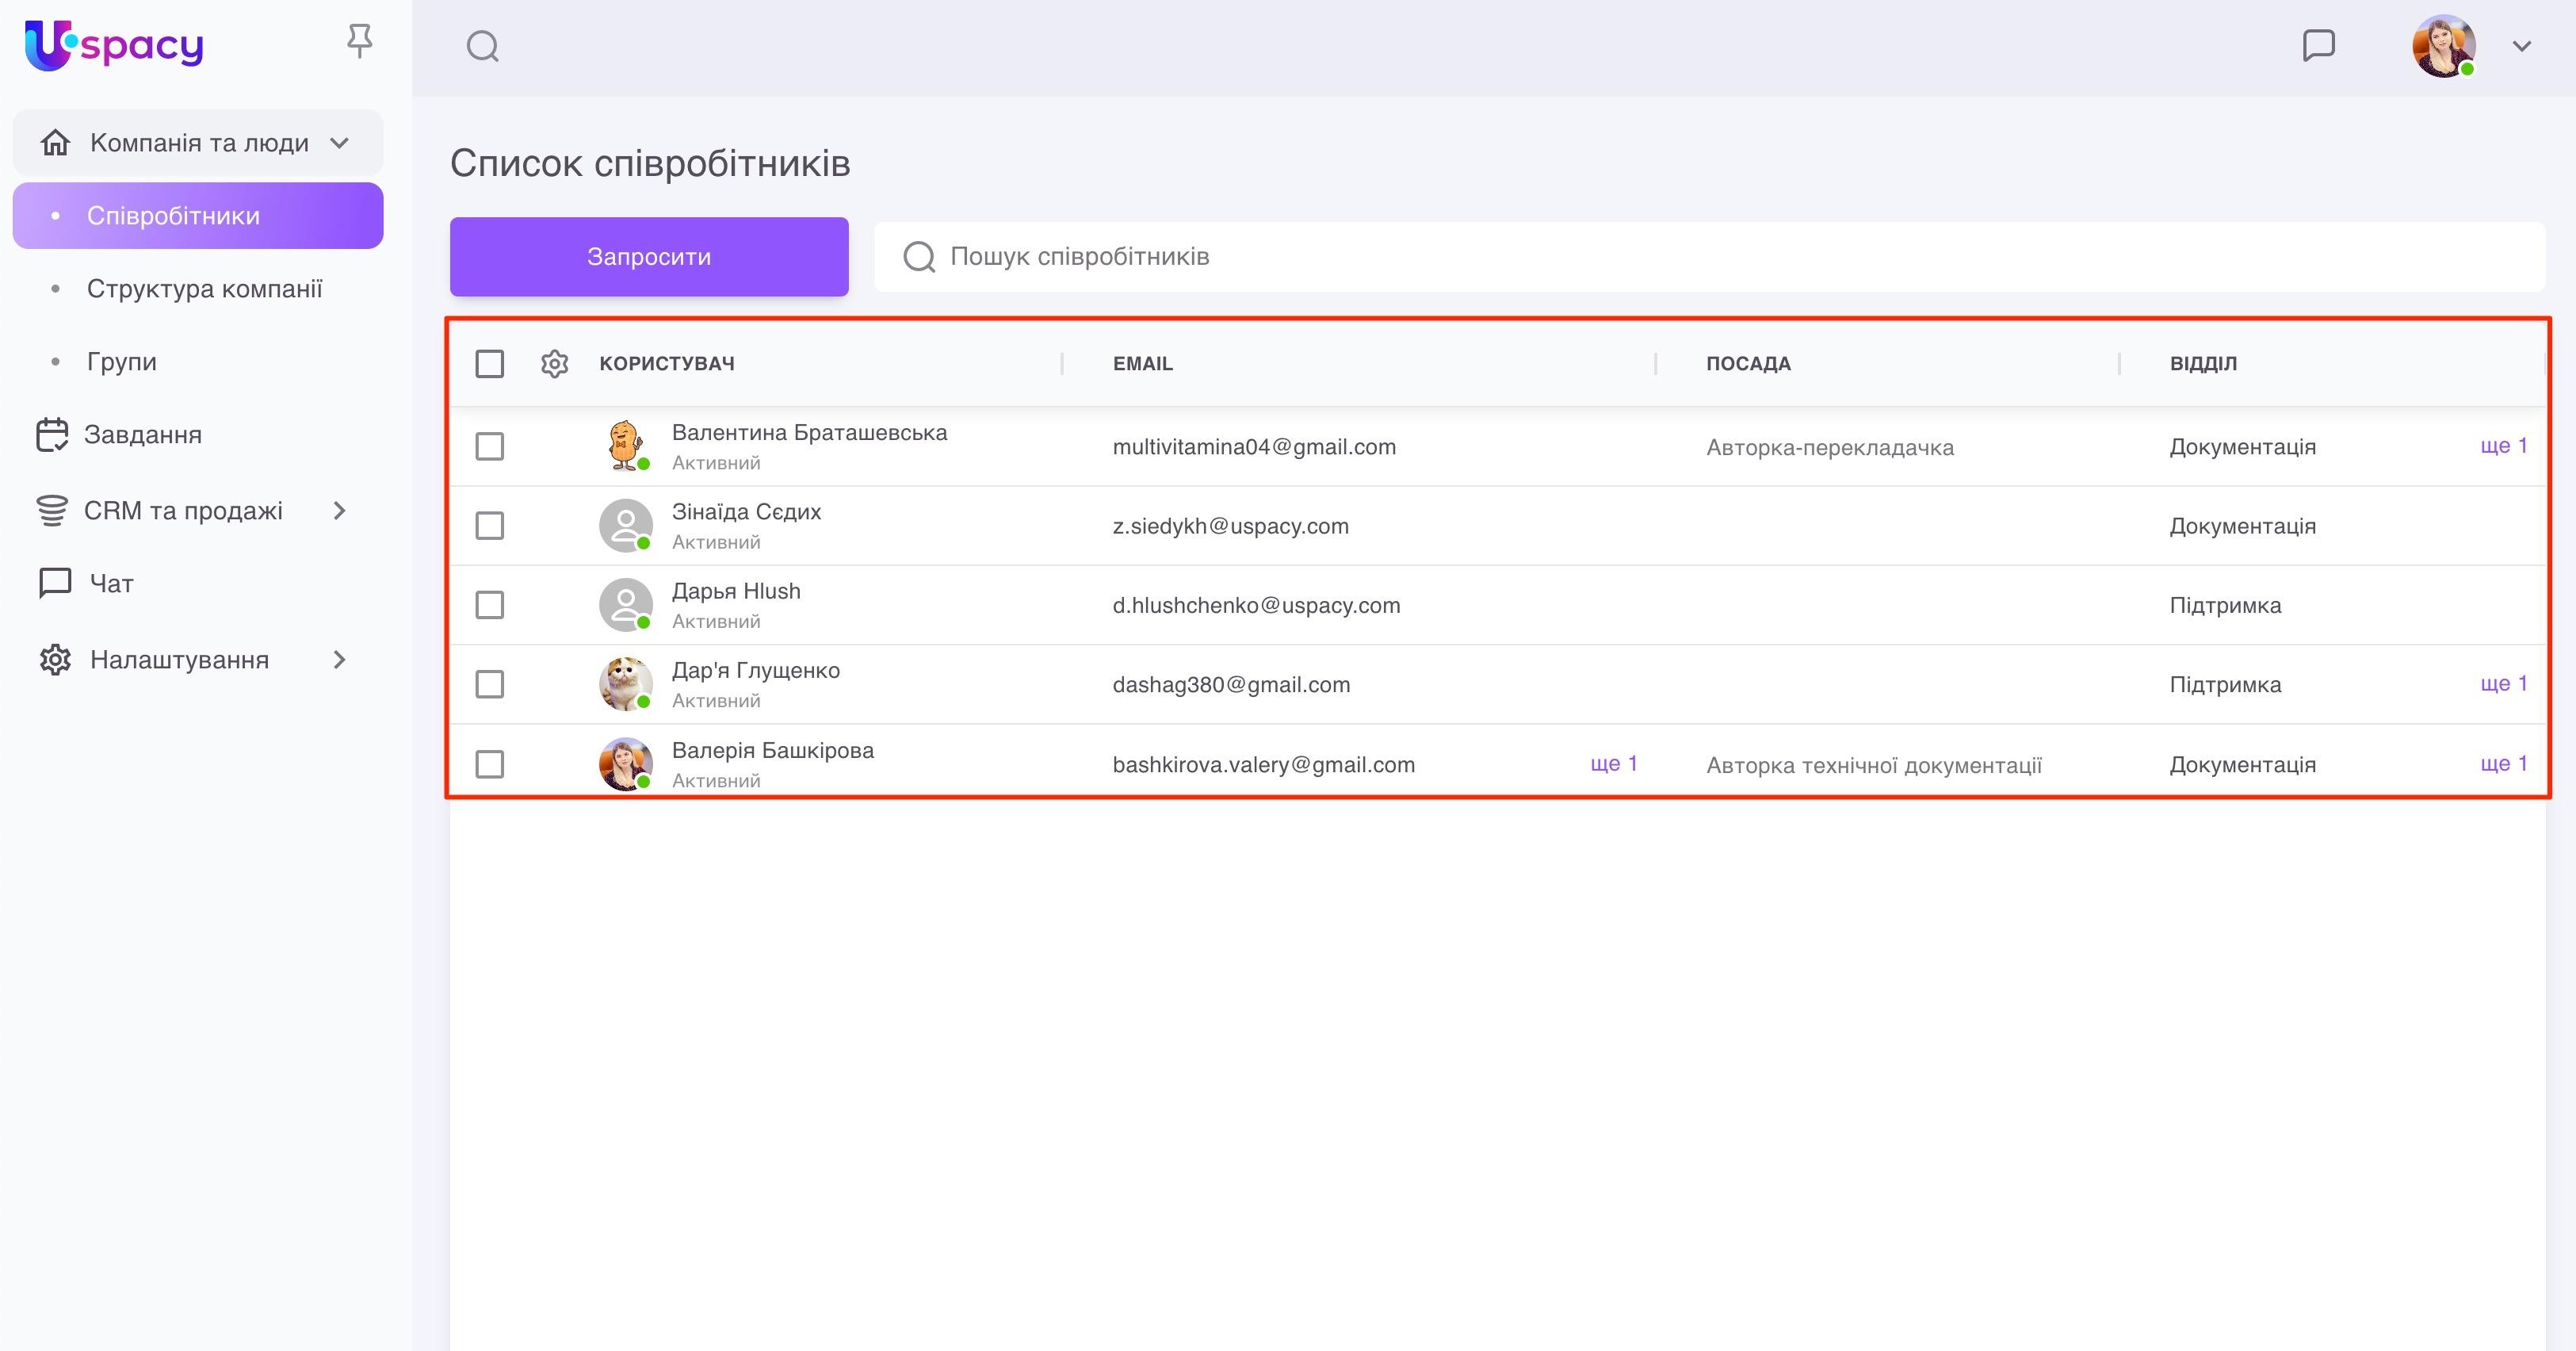Click the Uspacy logo
The image size is (2576, 1351).
114,45
